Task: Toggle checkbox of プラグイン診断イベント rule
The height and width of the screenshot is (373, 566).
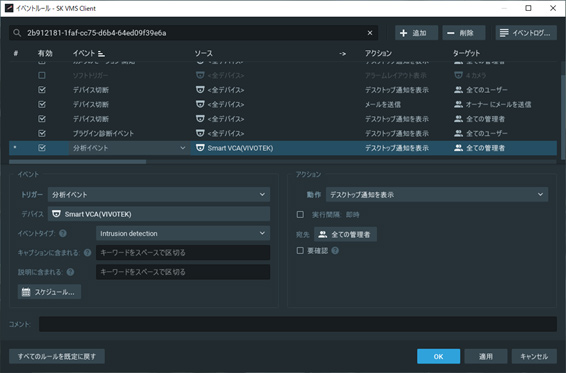Action: point(42,133)
